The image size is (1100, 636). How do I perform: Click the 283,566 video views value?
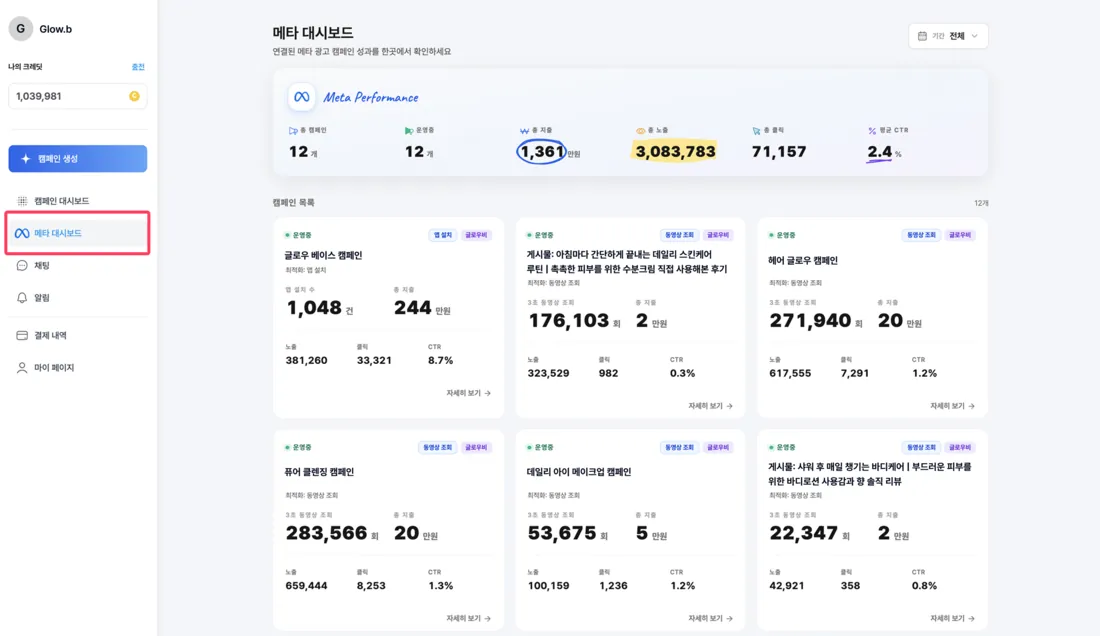pos(326,533)
